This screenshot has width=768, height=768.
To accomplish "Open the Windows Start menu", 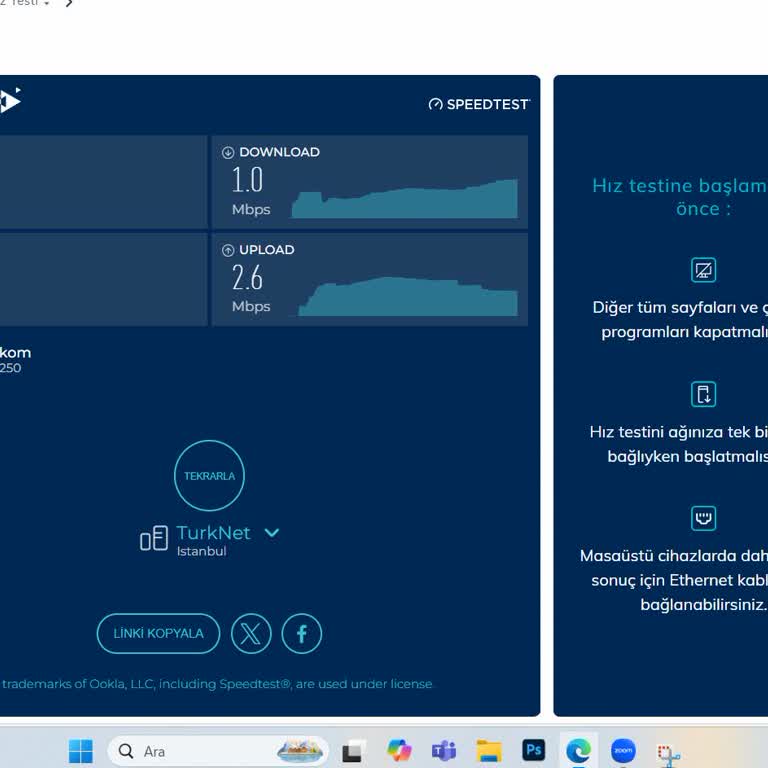I will tap(80, 751).
